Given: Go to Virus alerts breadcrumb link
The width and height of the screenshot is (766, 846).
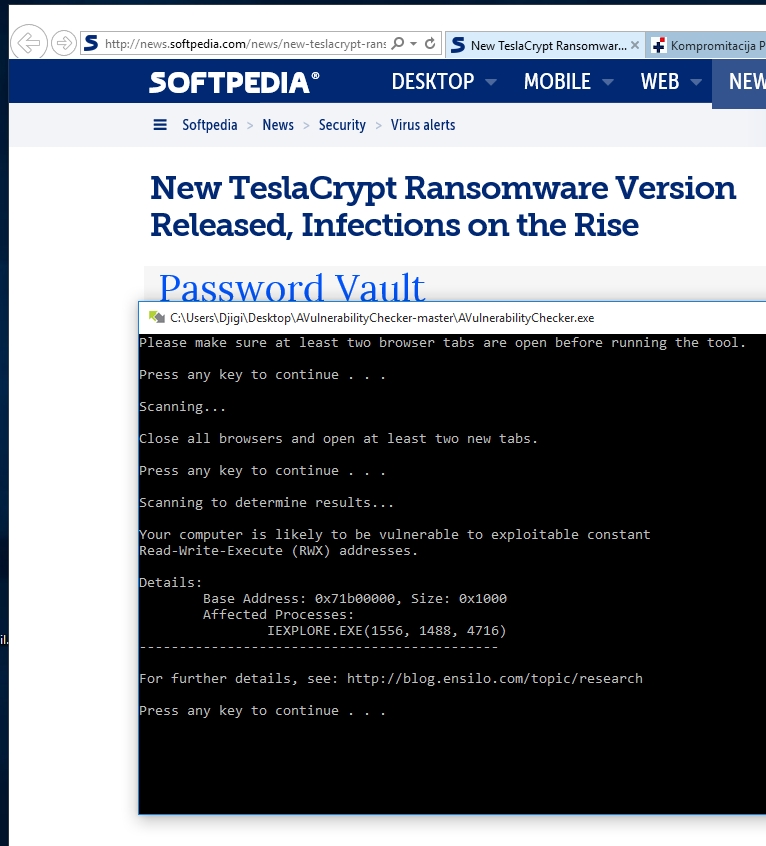Looking at the screenshot, I should point(423,125).
